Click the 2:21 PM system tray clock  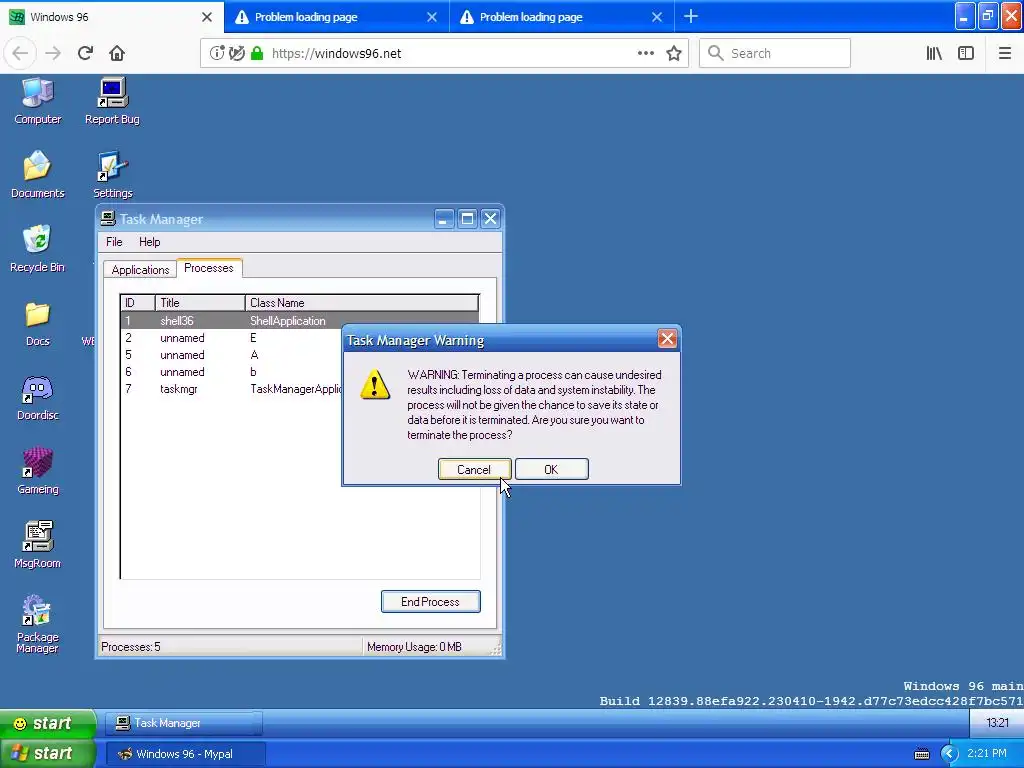pos(987,753)
